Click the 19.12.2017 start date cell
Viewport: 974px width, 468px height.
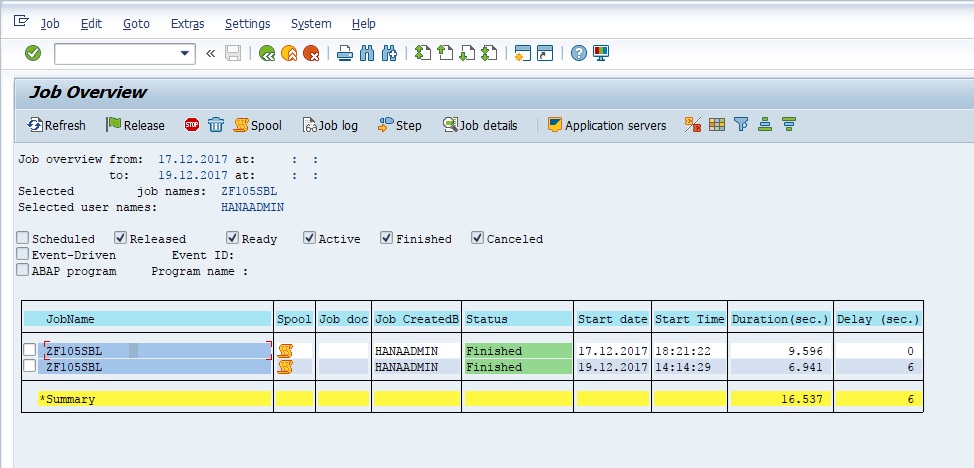pyautogui.click(x=612, y=367)
